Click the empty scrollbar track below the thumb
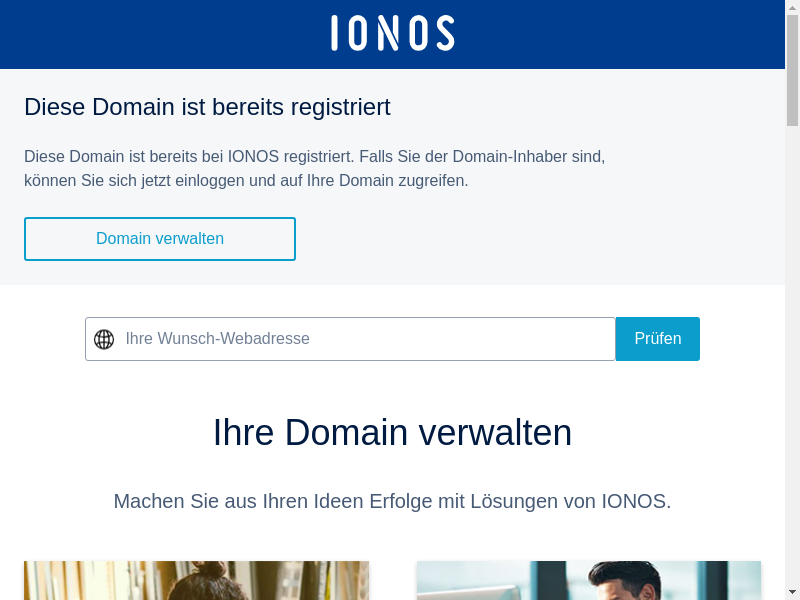 (792, 350)
